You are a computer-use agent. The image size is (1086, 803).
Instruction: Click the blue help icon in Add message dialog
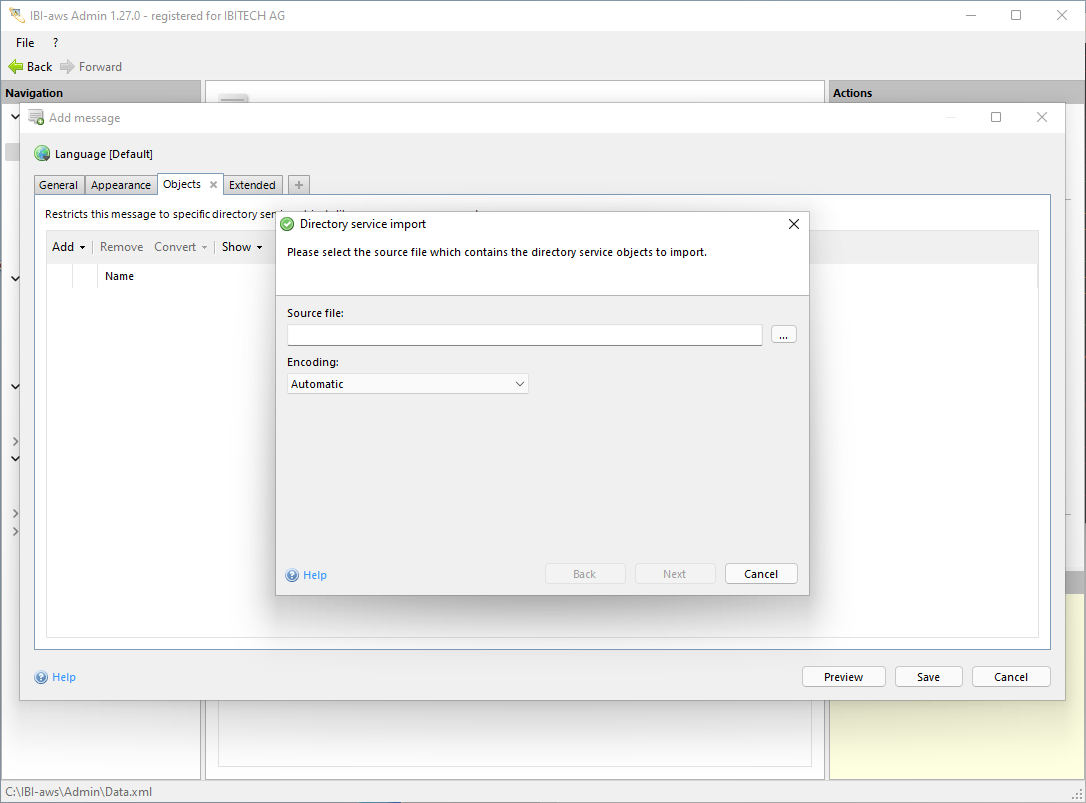(x=41, y=677)
